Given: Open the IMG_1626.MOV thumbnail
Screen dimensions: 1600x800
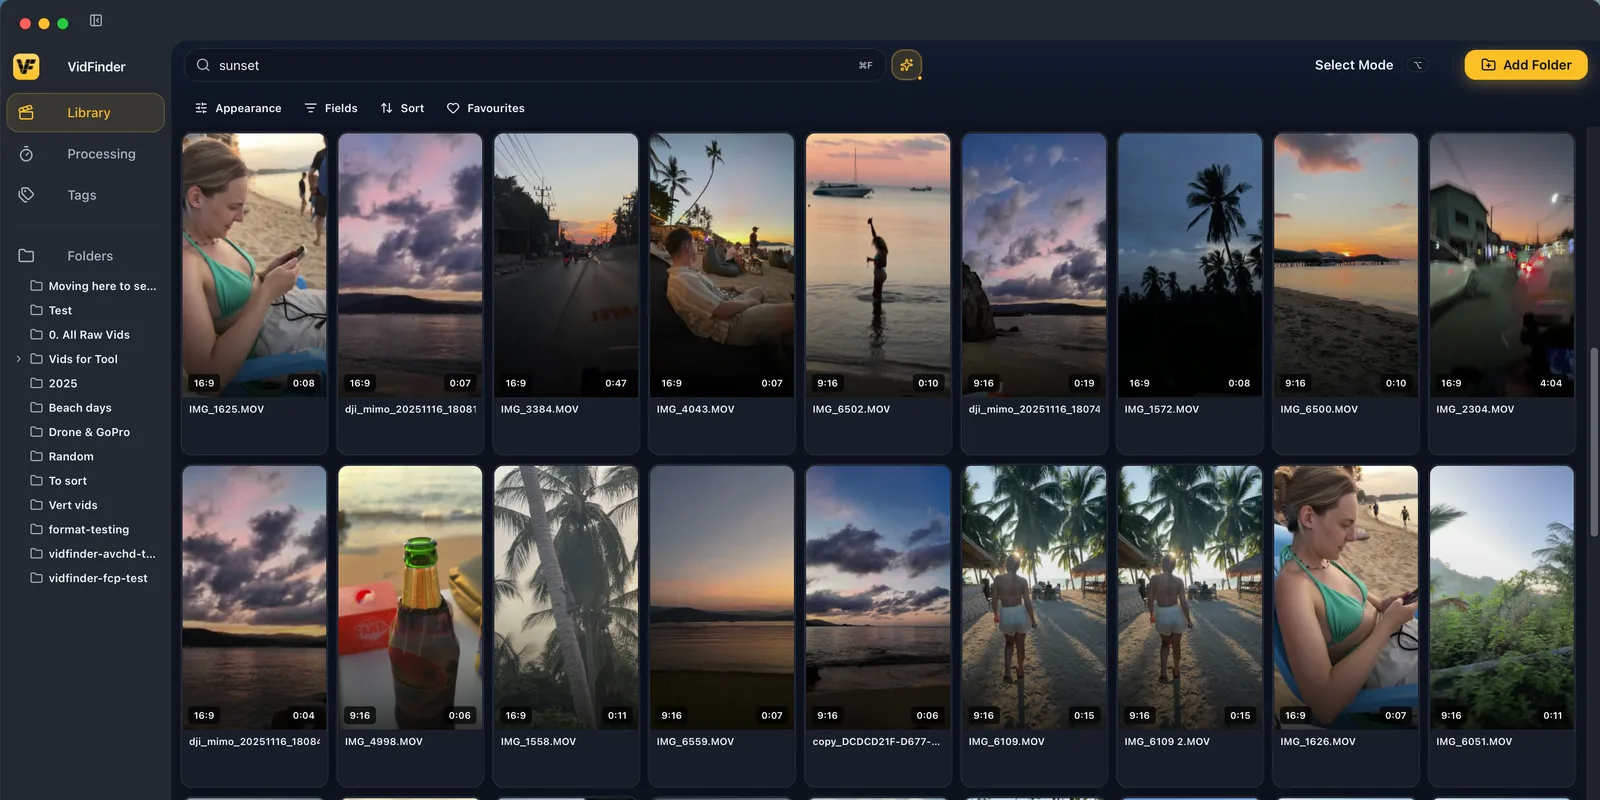Looking at the screenshot, I should coord(1346,597).
